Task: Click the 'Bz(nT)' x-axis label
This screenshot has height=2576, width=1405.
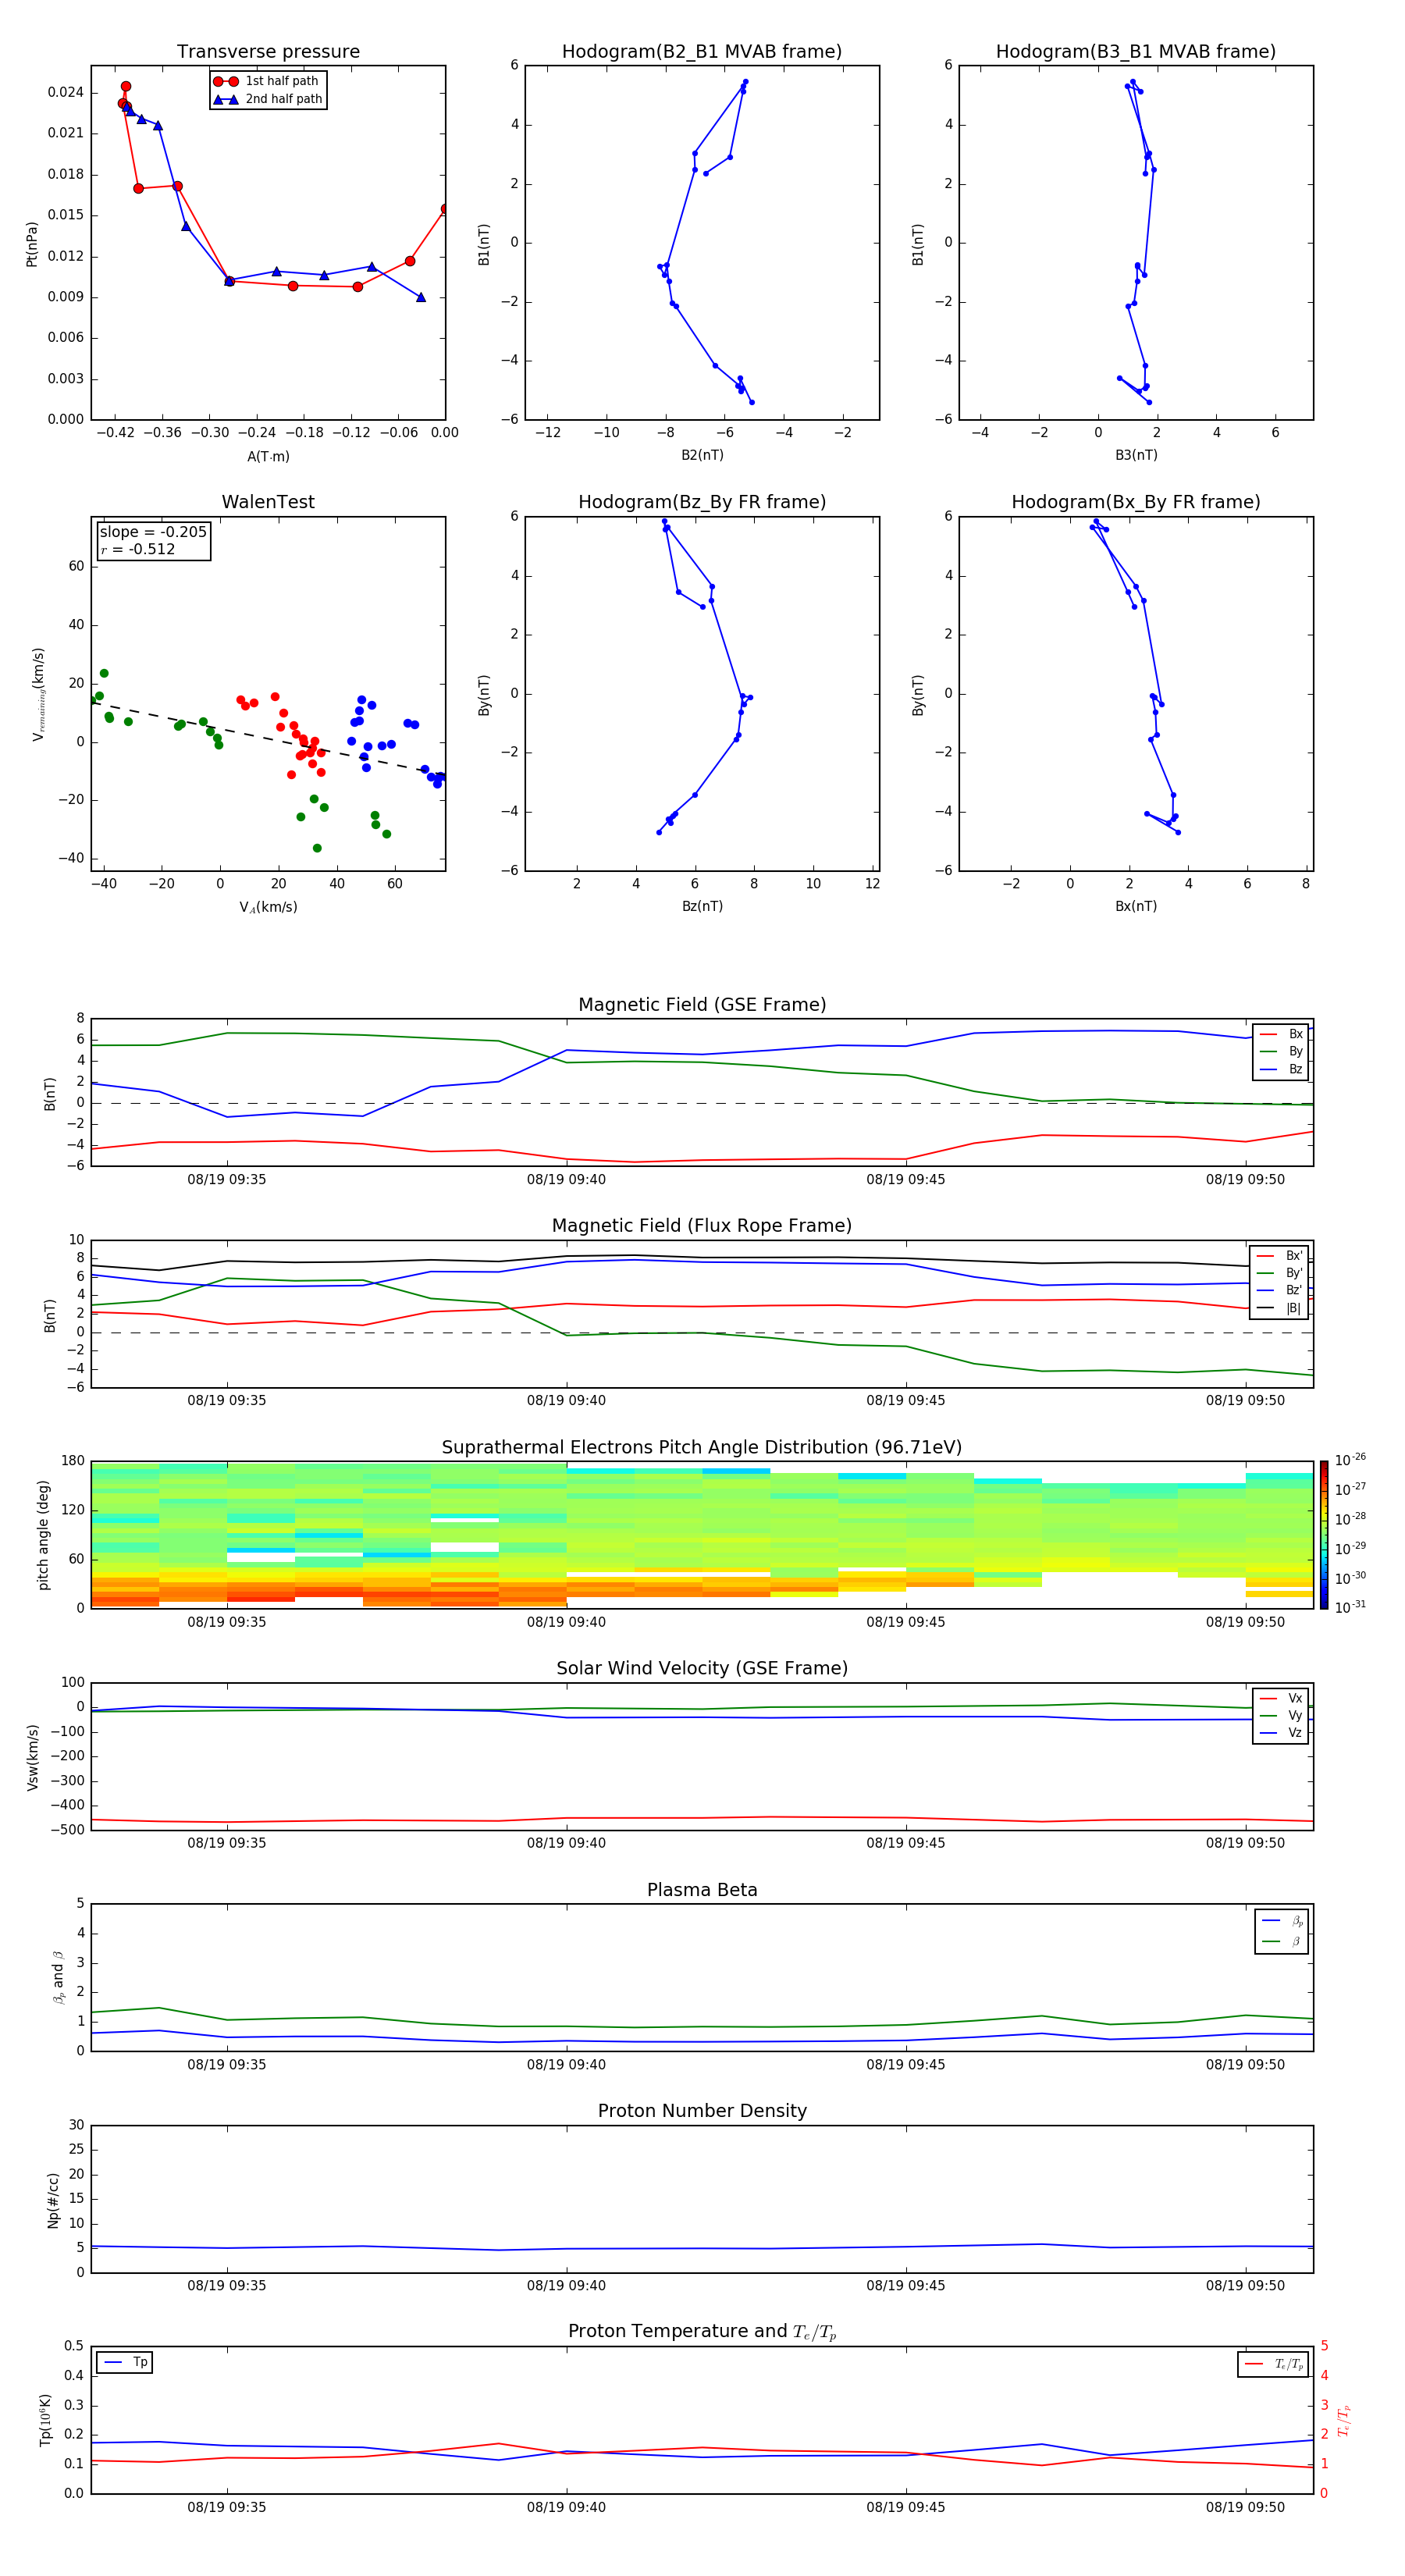Action: 702,906
